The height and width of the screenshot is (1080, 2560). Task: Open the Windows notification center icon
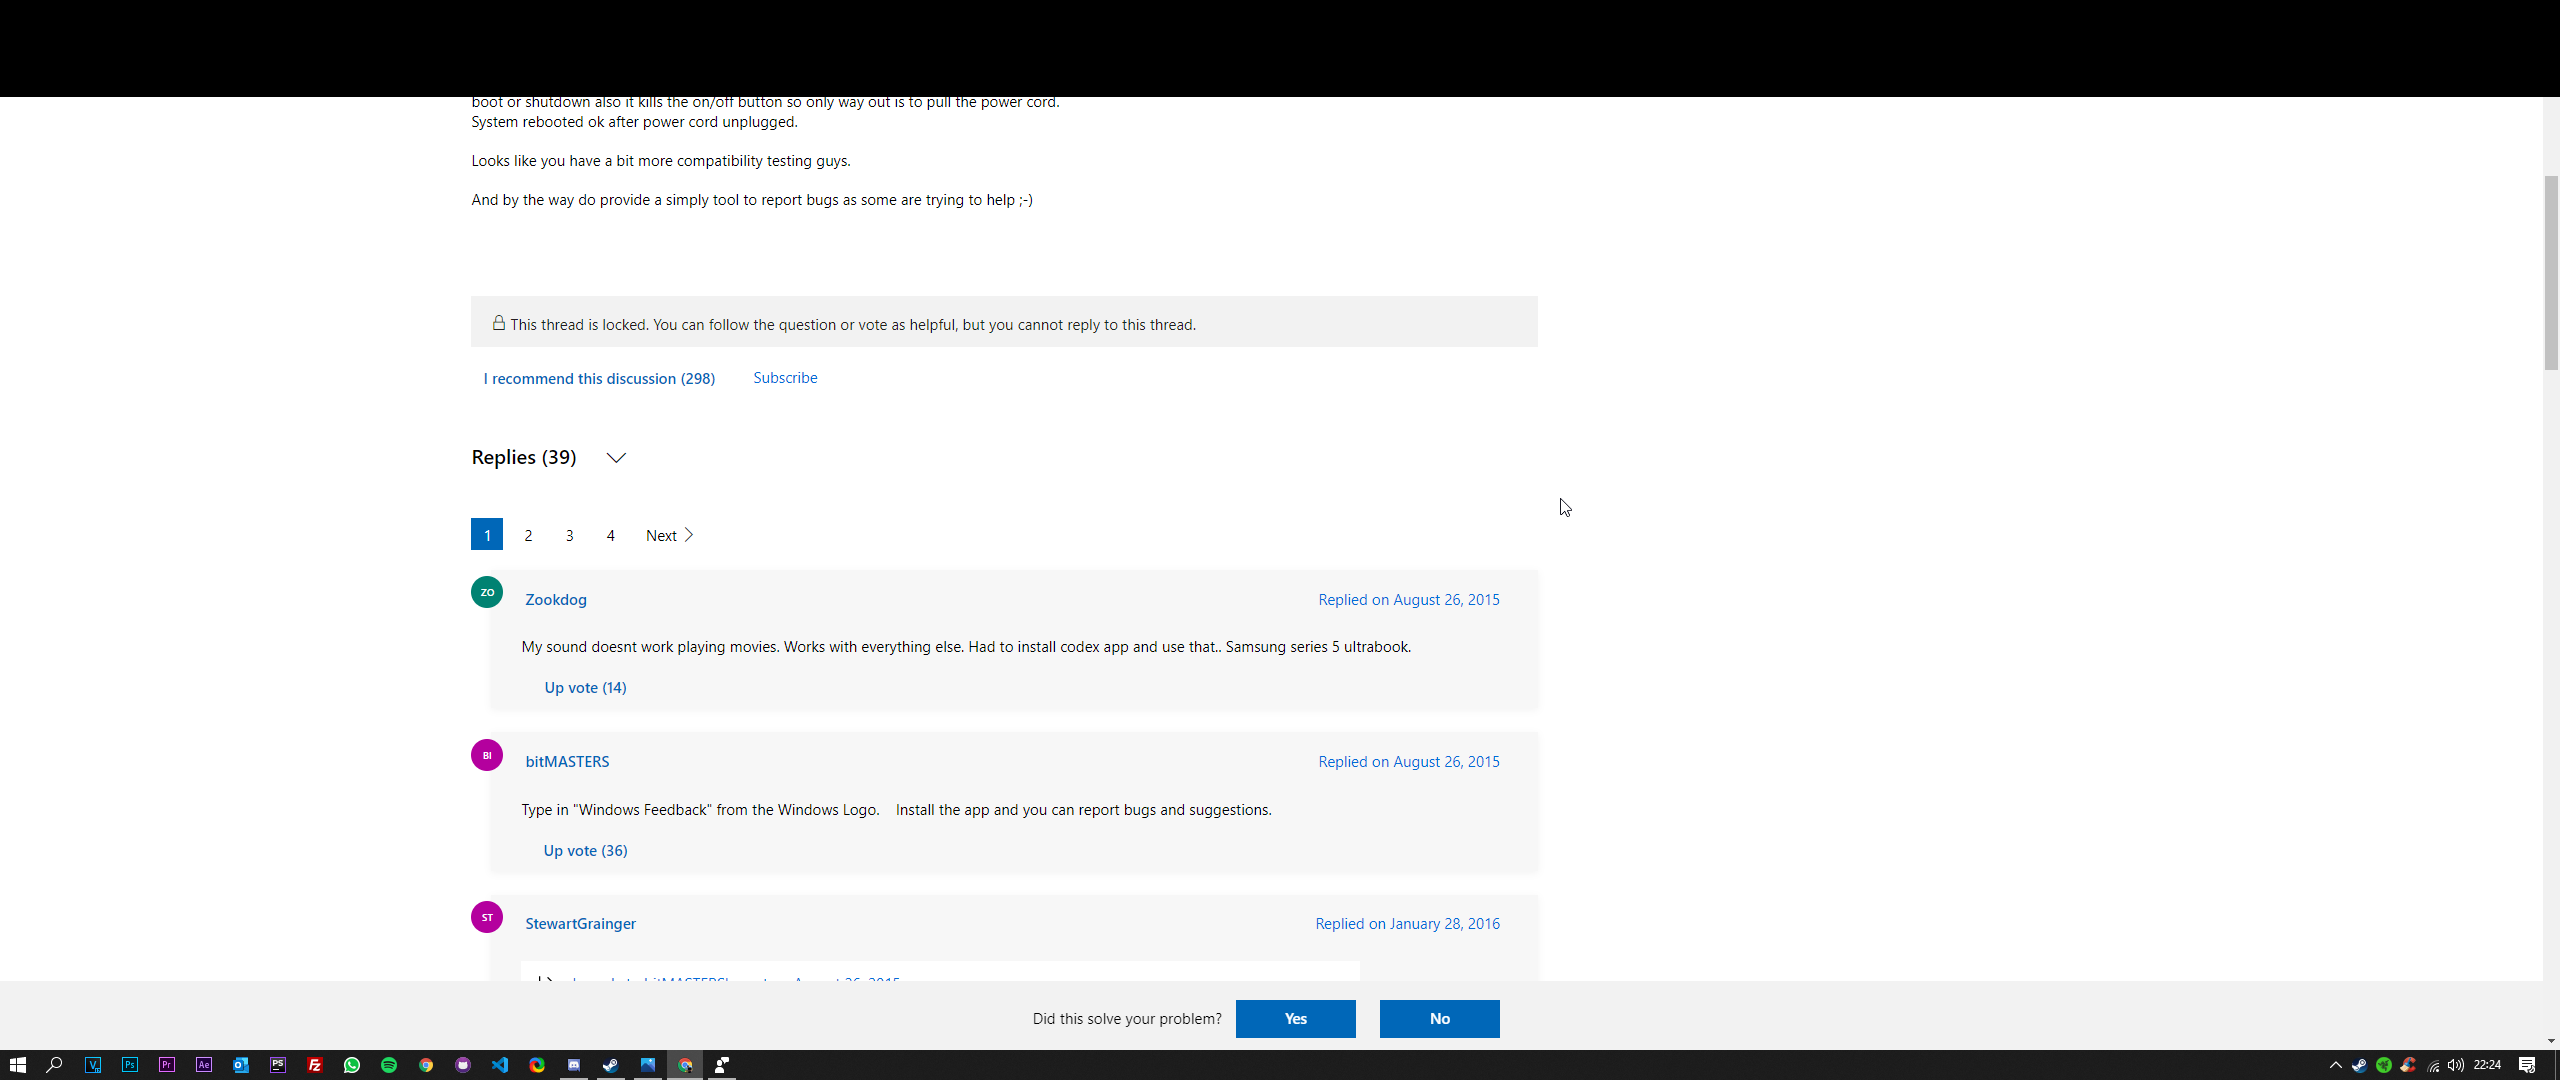coord(2527,1065)
